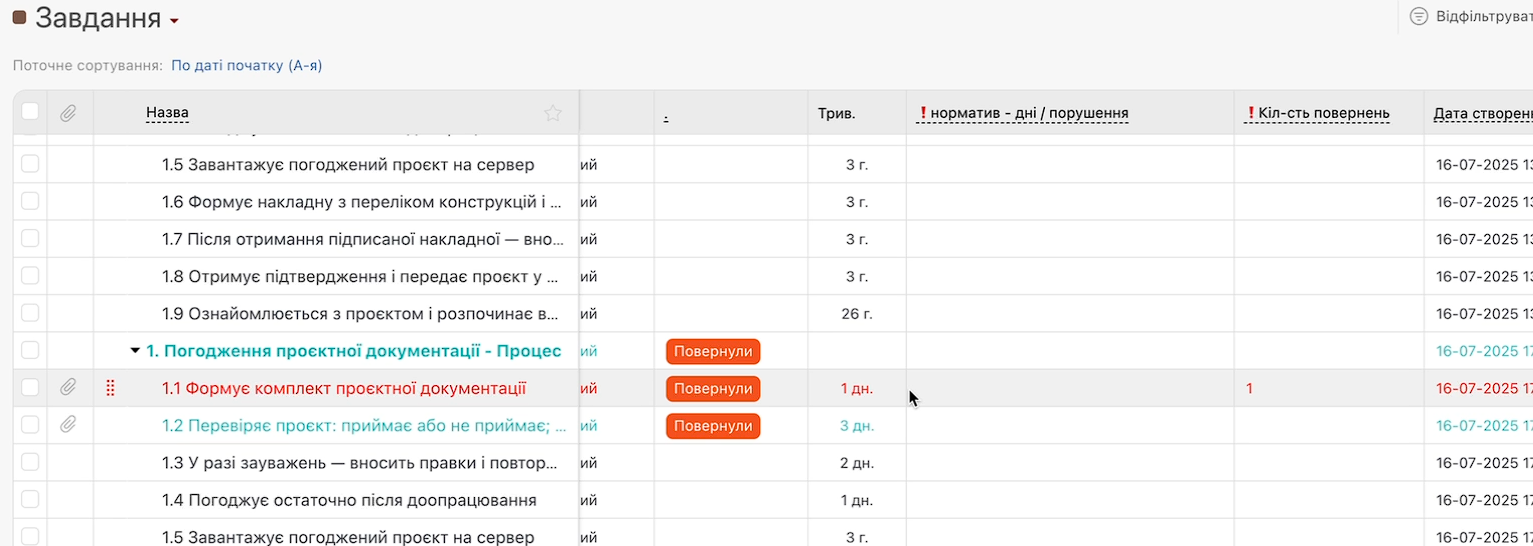The image size is (1533, 546).
Task: Click paperclip icon on row 1.1 Формує комплект
Action: pos(68,388)
